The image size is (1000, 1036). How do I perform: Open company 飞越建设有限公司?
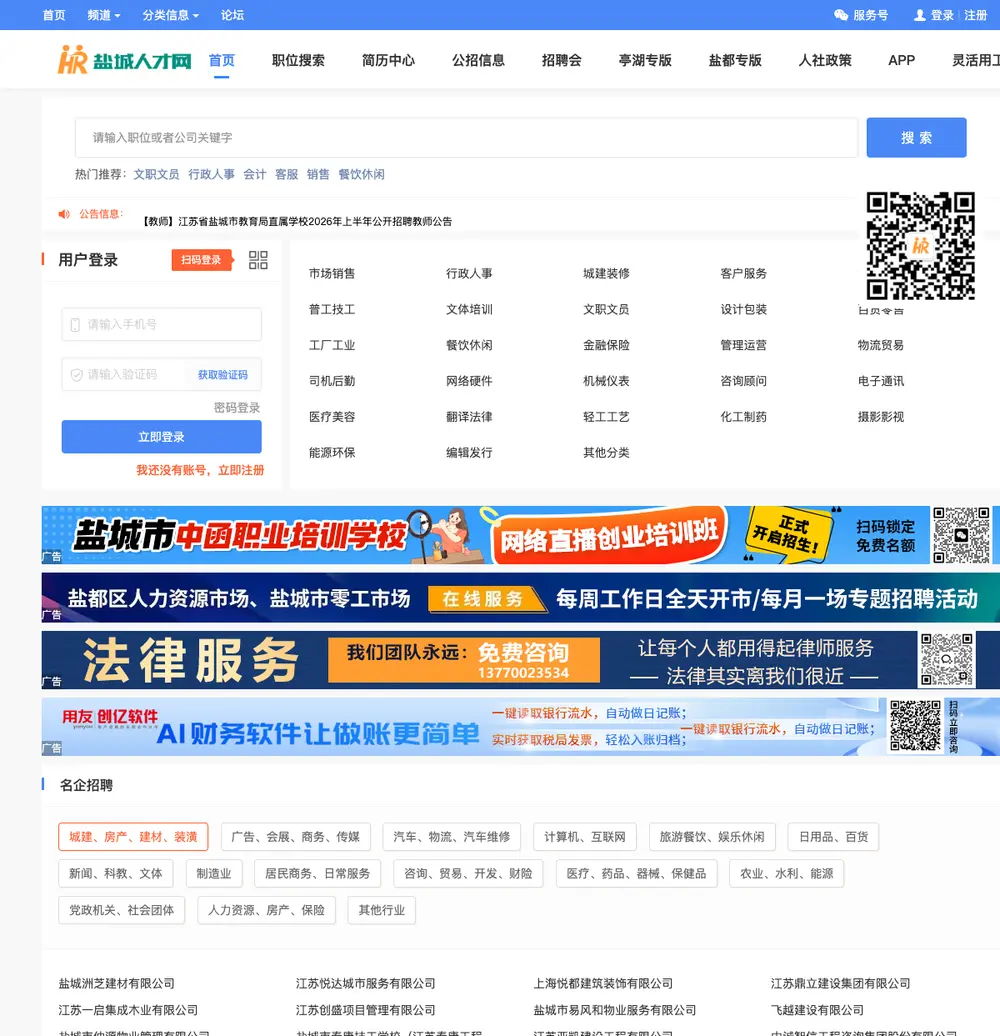pyautogui.click(x=818, y=1010)
